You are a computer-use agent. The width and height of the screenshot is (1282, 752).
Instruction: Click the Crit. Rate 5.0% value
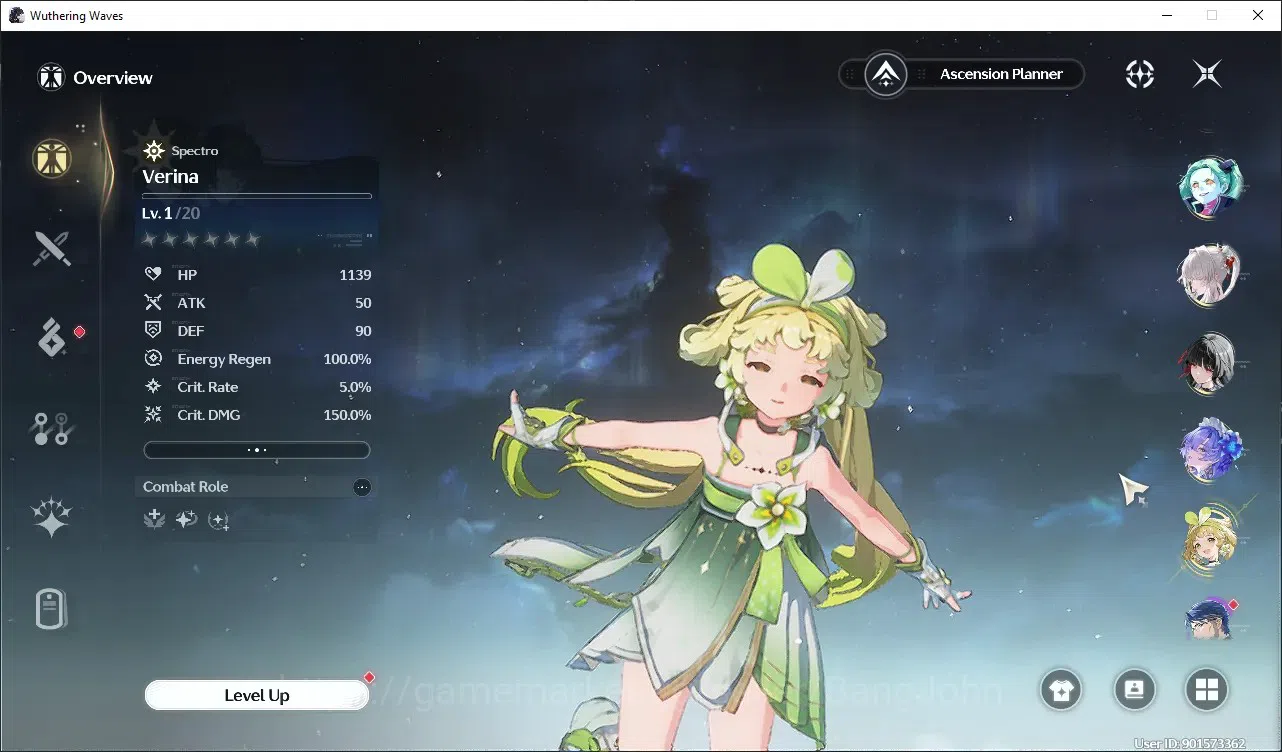pos(355,387)
